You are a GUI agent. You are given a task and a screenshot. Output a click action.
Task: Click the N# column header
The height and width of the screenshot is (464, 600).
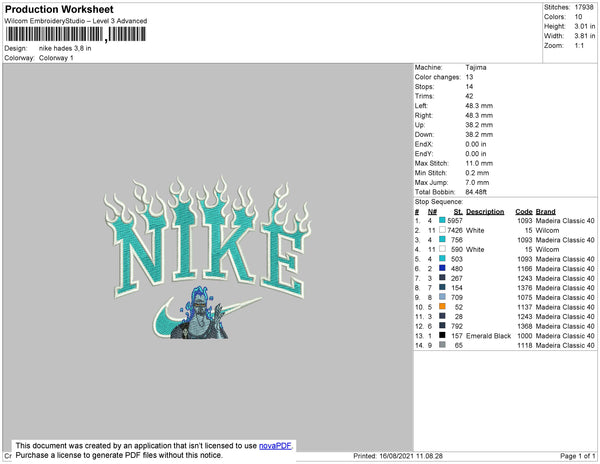click(x=432, y=212)
